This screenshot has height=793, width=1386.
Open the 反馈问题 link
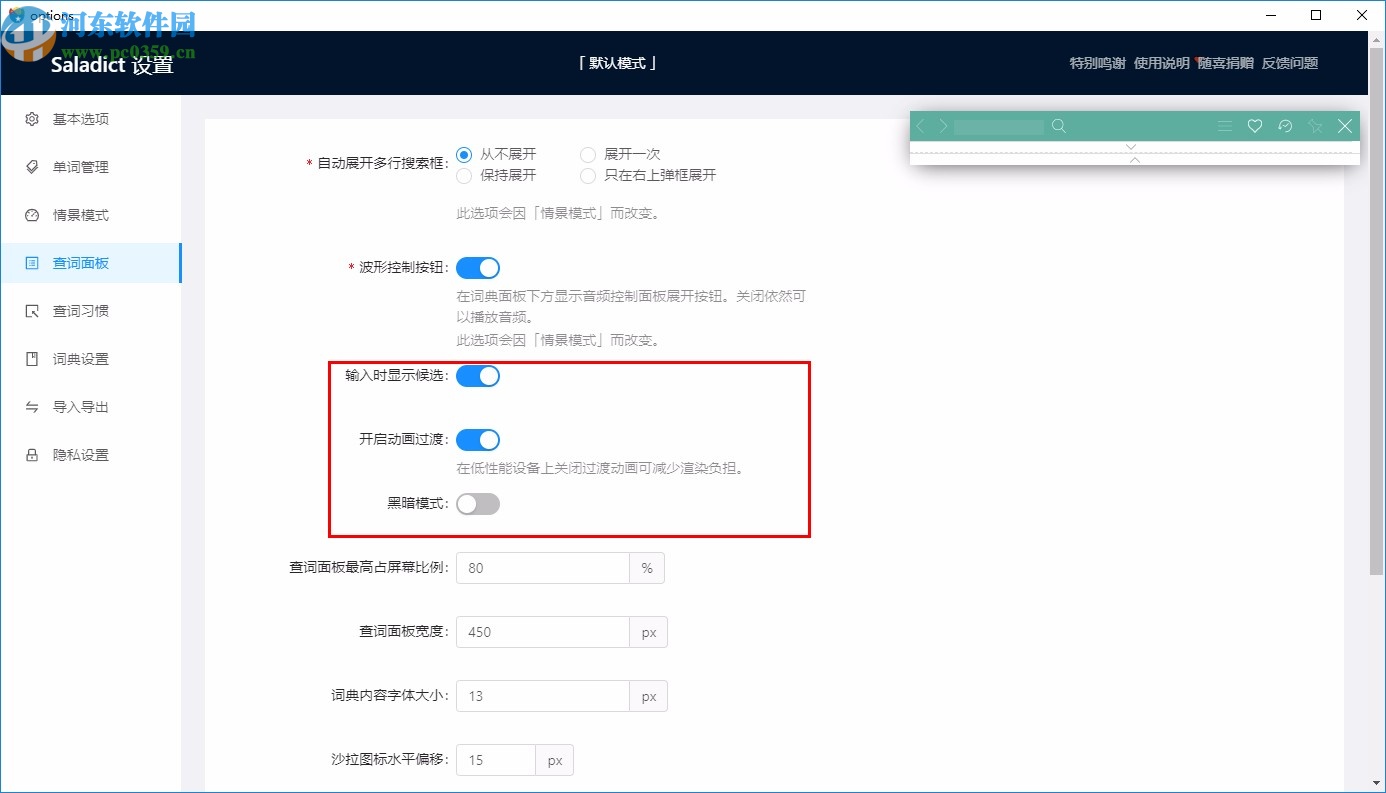(1290, 62)
